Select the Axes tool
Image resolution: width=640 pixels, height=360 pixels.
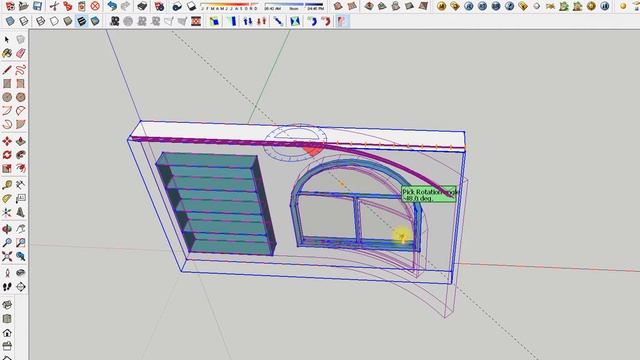tap(7, 212)
